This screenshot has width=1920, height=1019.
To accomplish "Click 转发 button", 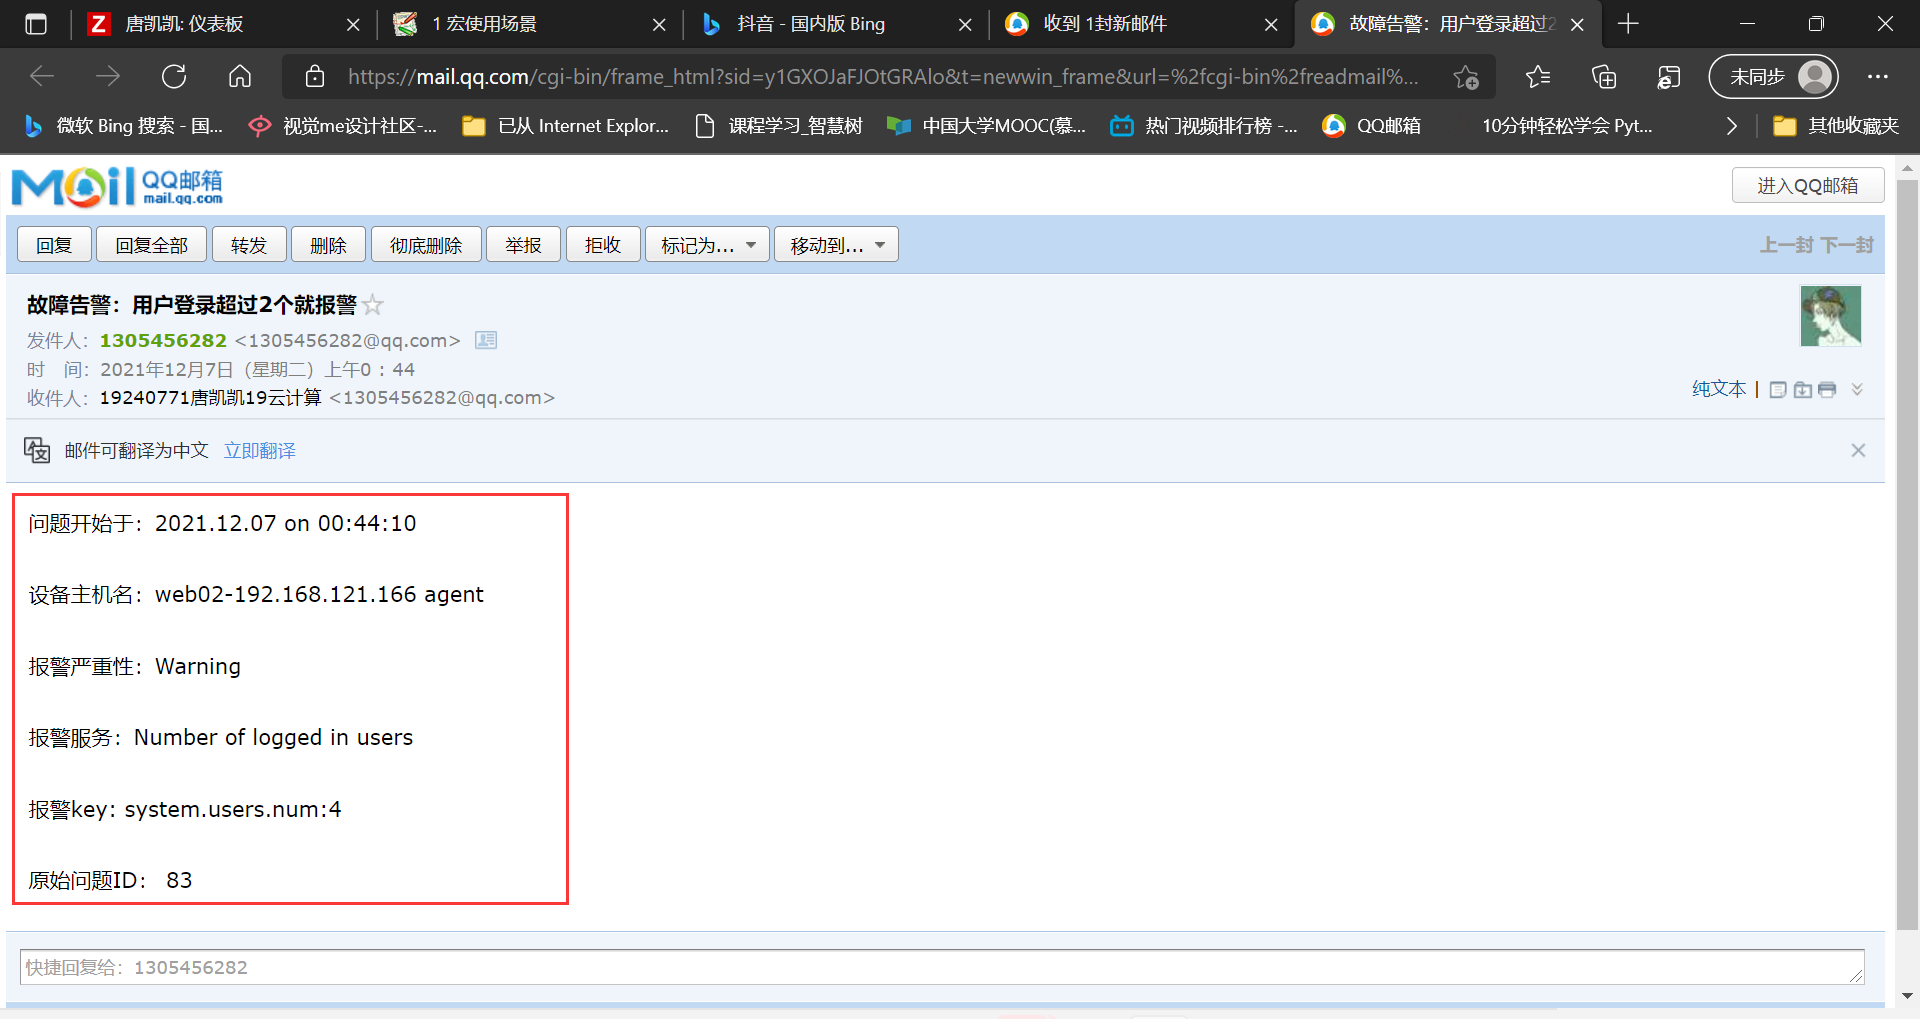I will click(249, 245).
